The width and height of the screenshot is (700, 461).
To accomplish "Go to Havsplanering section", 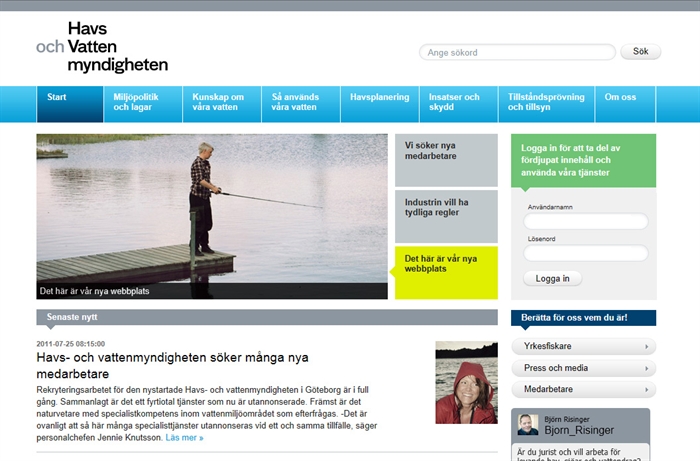I will [380, 104].
